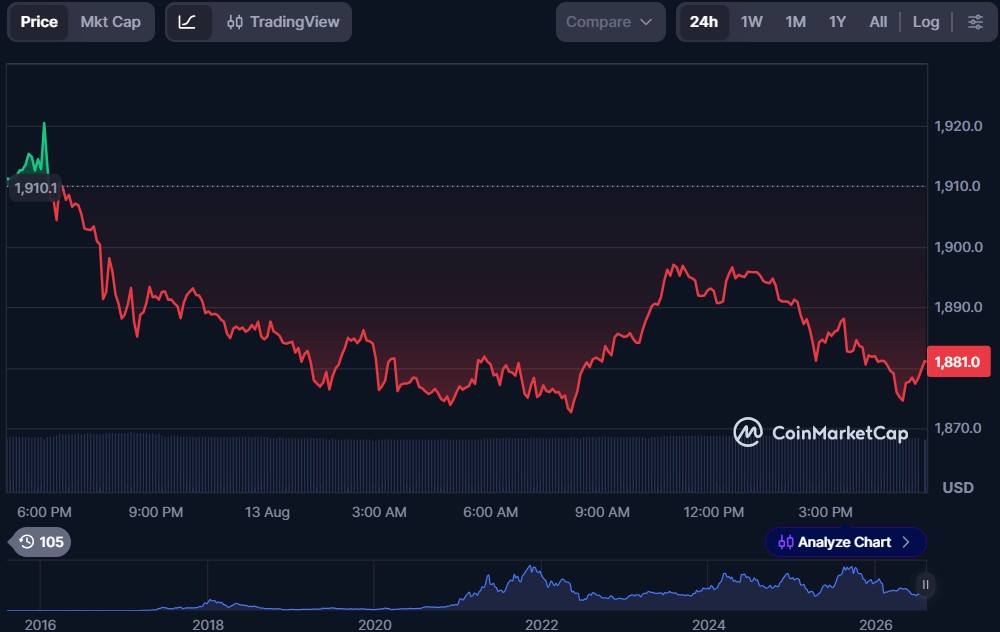This screenshot has width=1000, height=632.
Task: Click the 1,920.0 axis value
Action: tap(958, 126)
